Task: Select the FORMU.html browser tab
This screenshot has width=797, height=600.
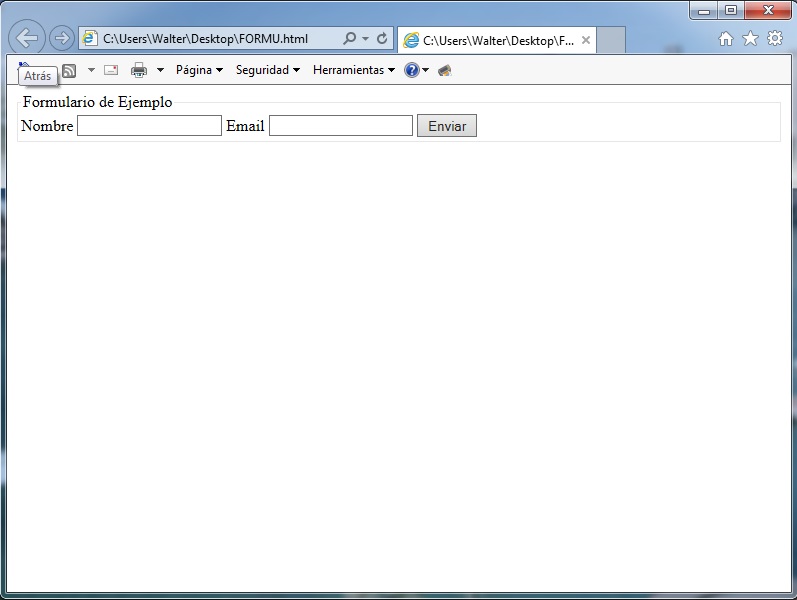Action: coord(490,41)
